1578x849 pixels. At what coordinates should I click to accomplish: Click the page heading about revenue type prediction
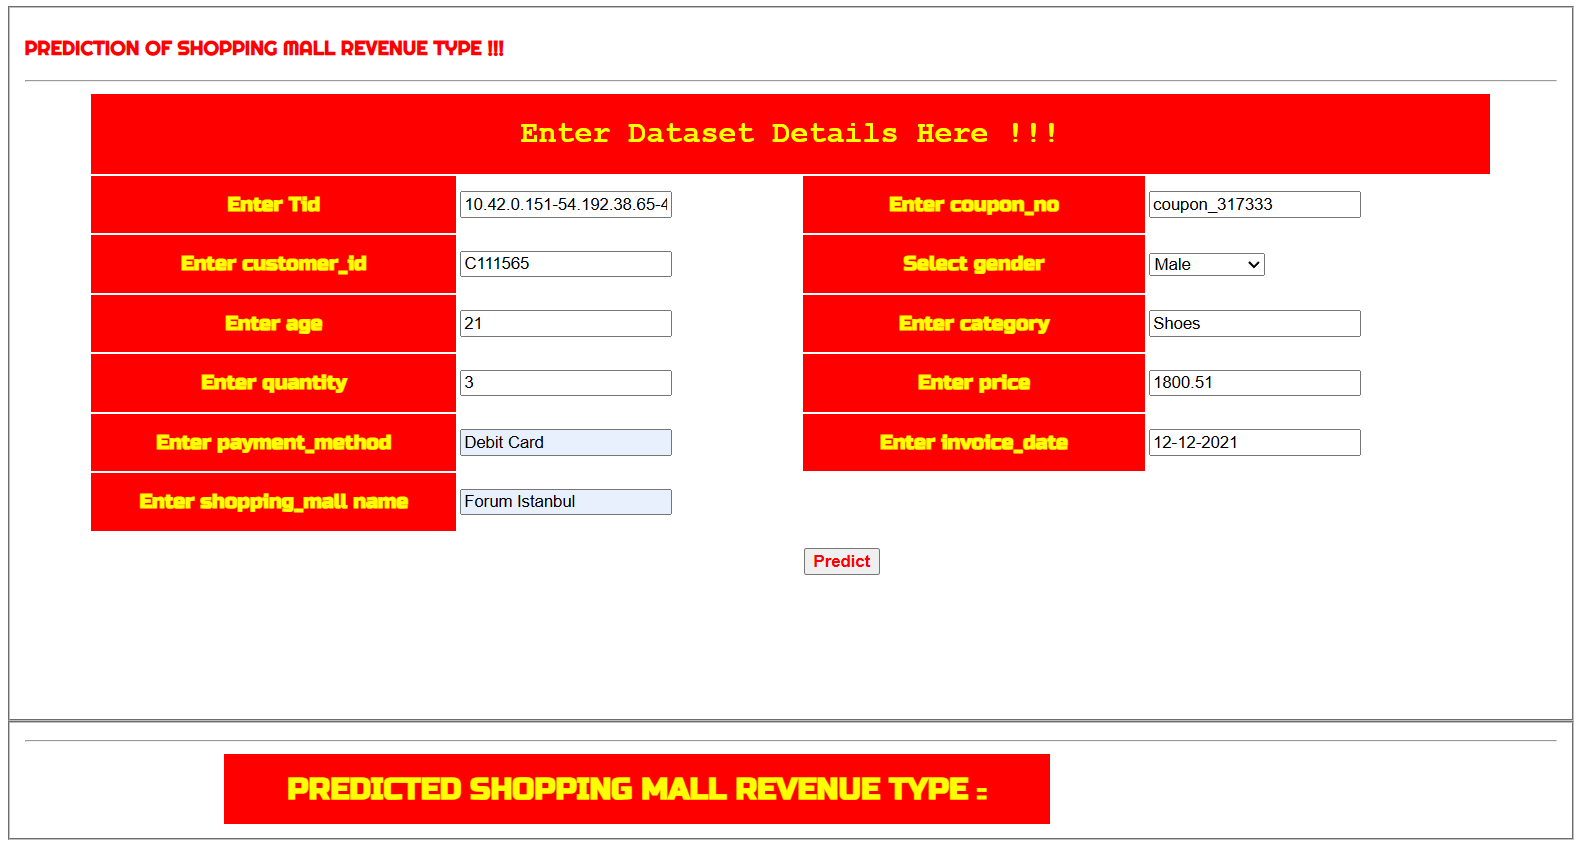coord(264,49)
